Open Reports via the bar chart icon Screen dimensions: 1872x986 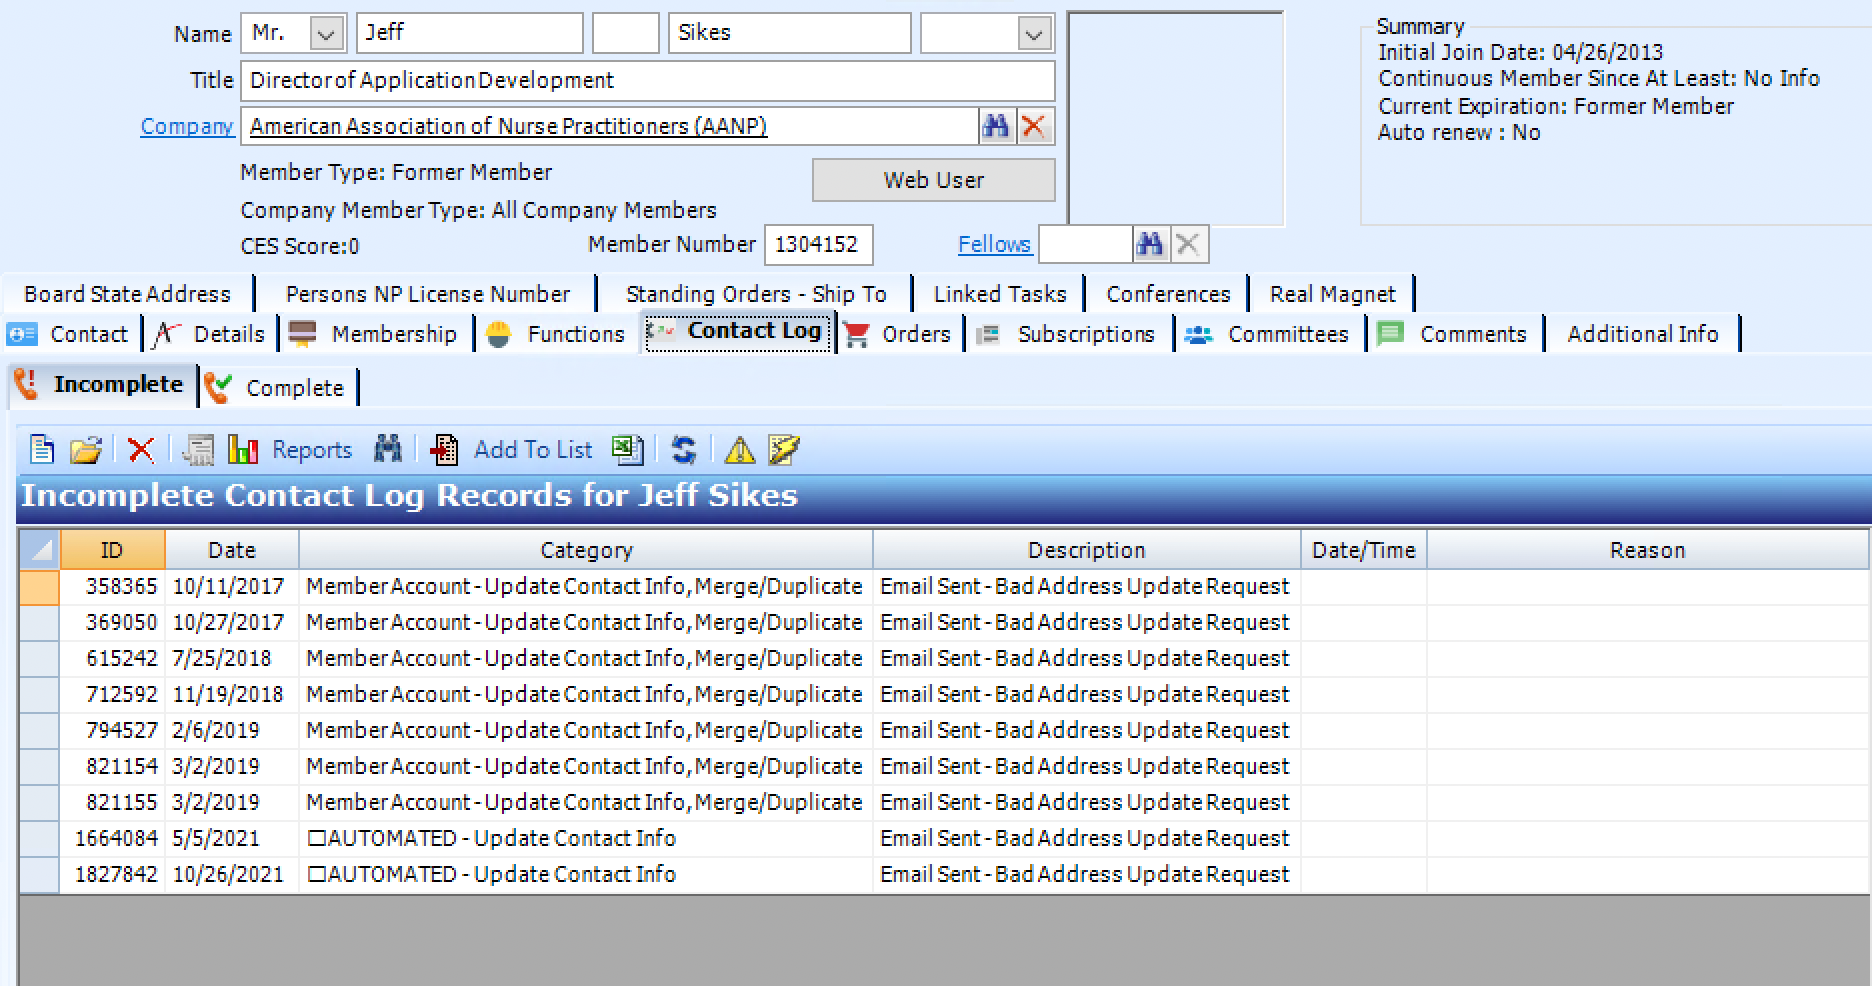click(x=243, y=450)
